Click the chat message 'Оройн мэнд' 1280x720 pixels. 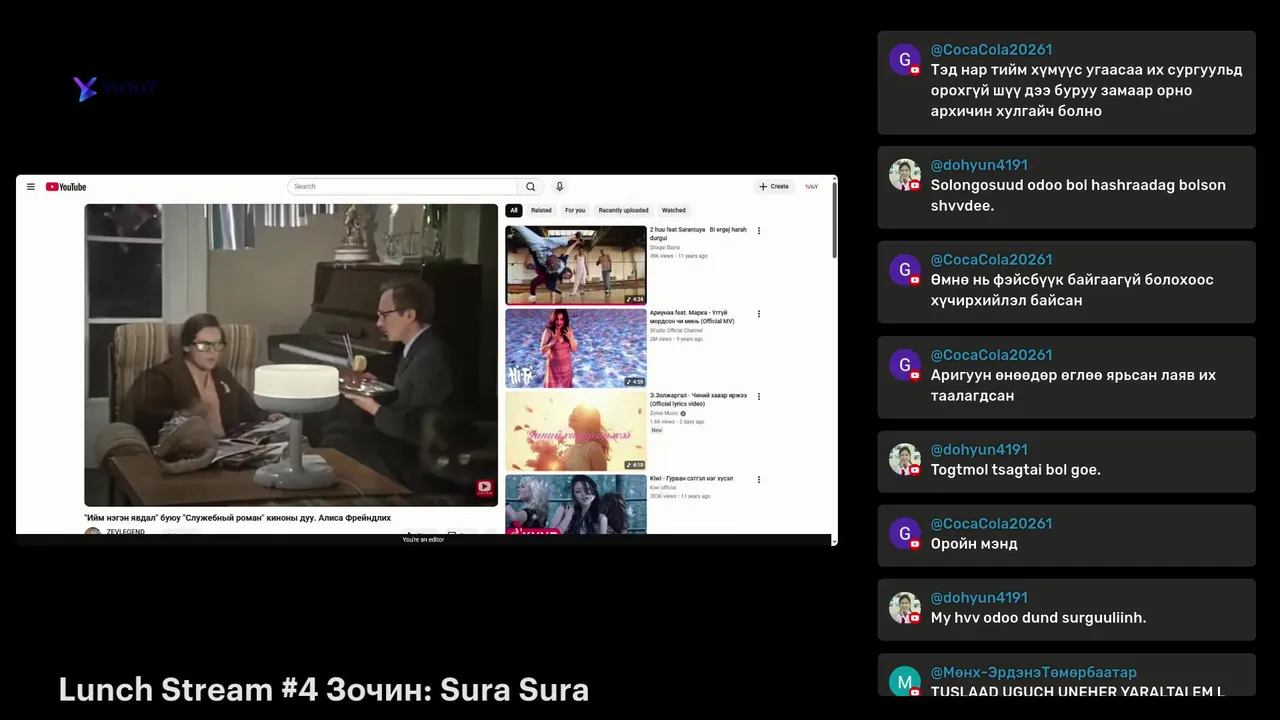pos(974,544)
